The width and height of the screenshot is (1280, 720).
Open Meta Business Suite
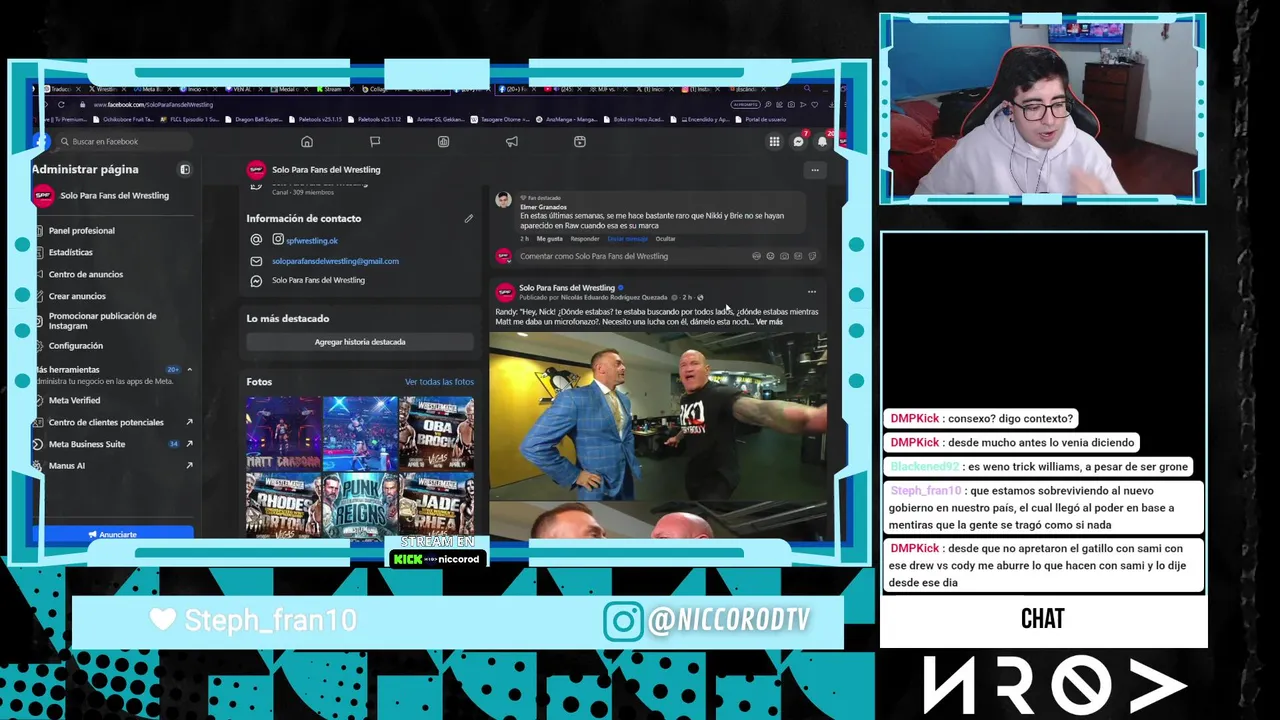tap(87, 444)
